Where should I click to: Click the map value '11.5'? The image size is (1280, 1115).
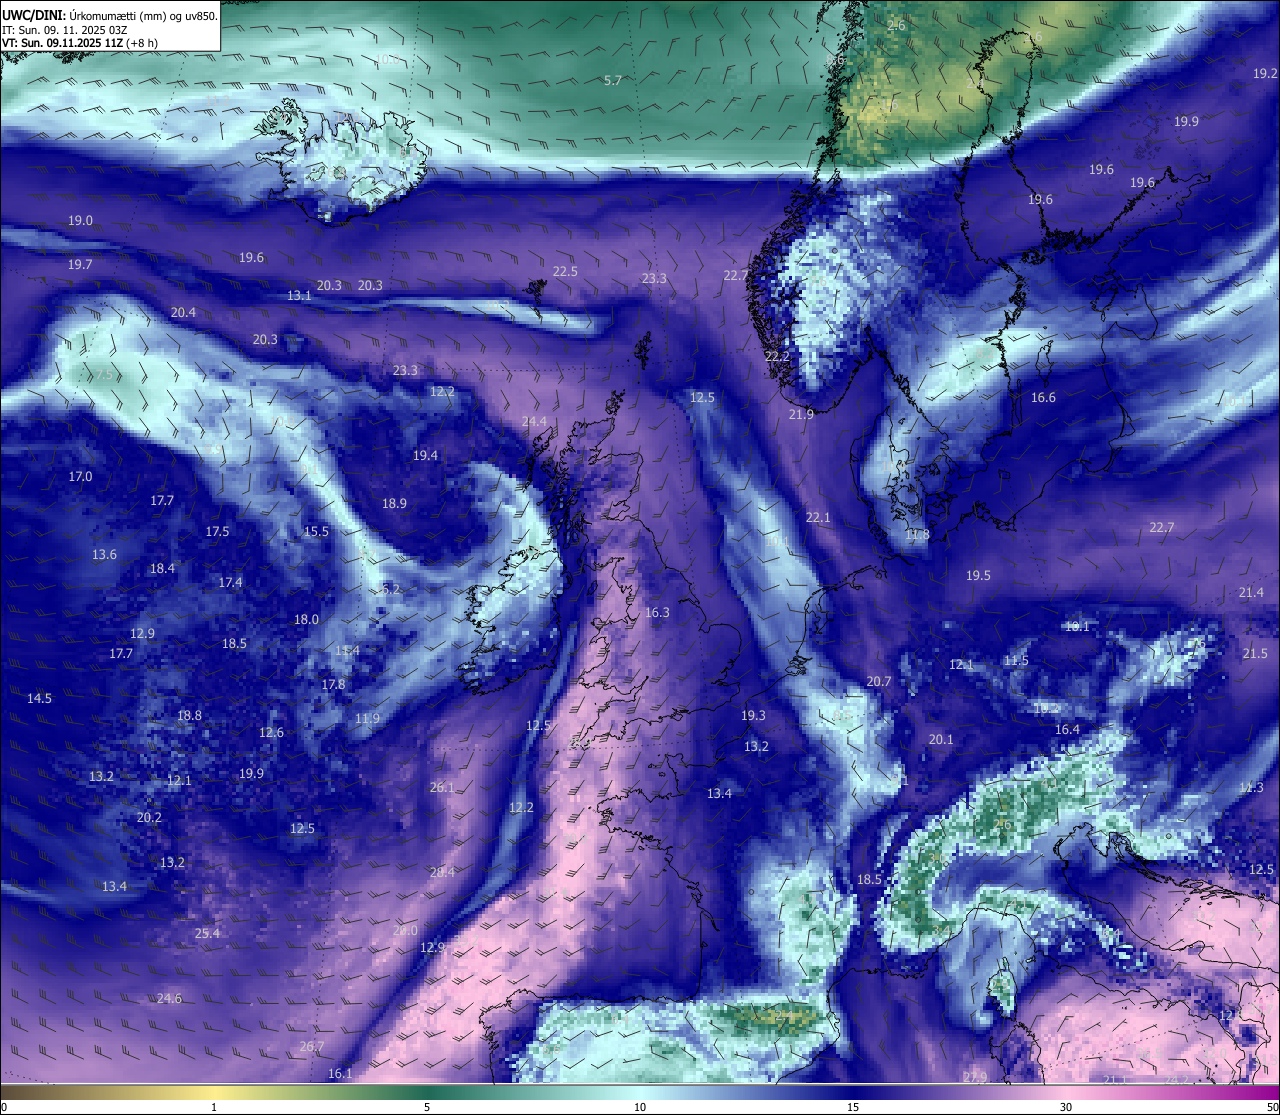point(1016,660)
